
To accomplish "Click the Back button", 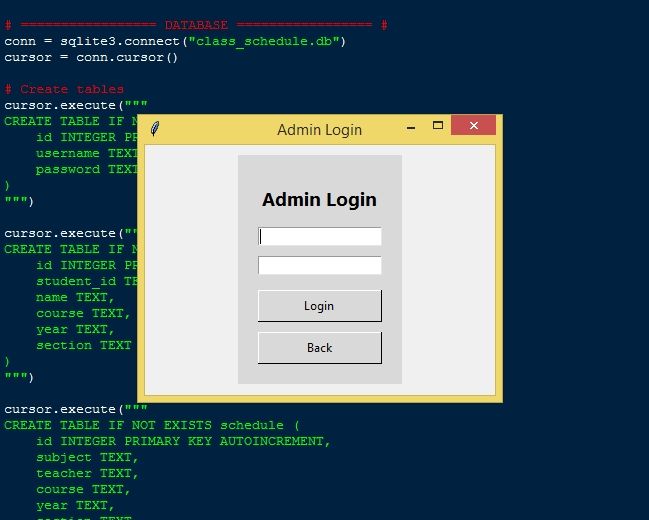I will coord(319,348).
